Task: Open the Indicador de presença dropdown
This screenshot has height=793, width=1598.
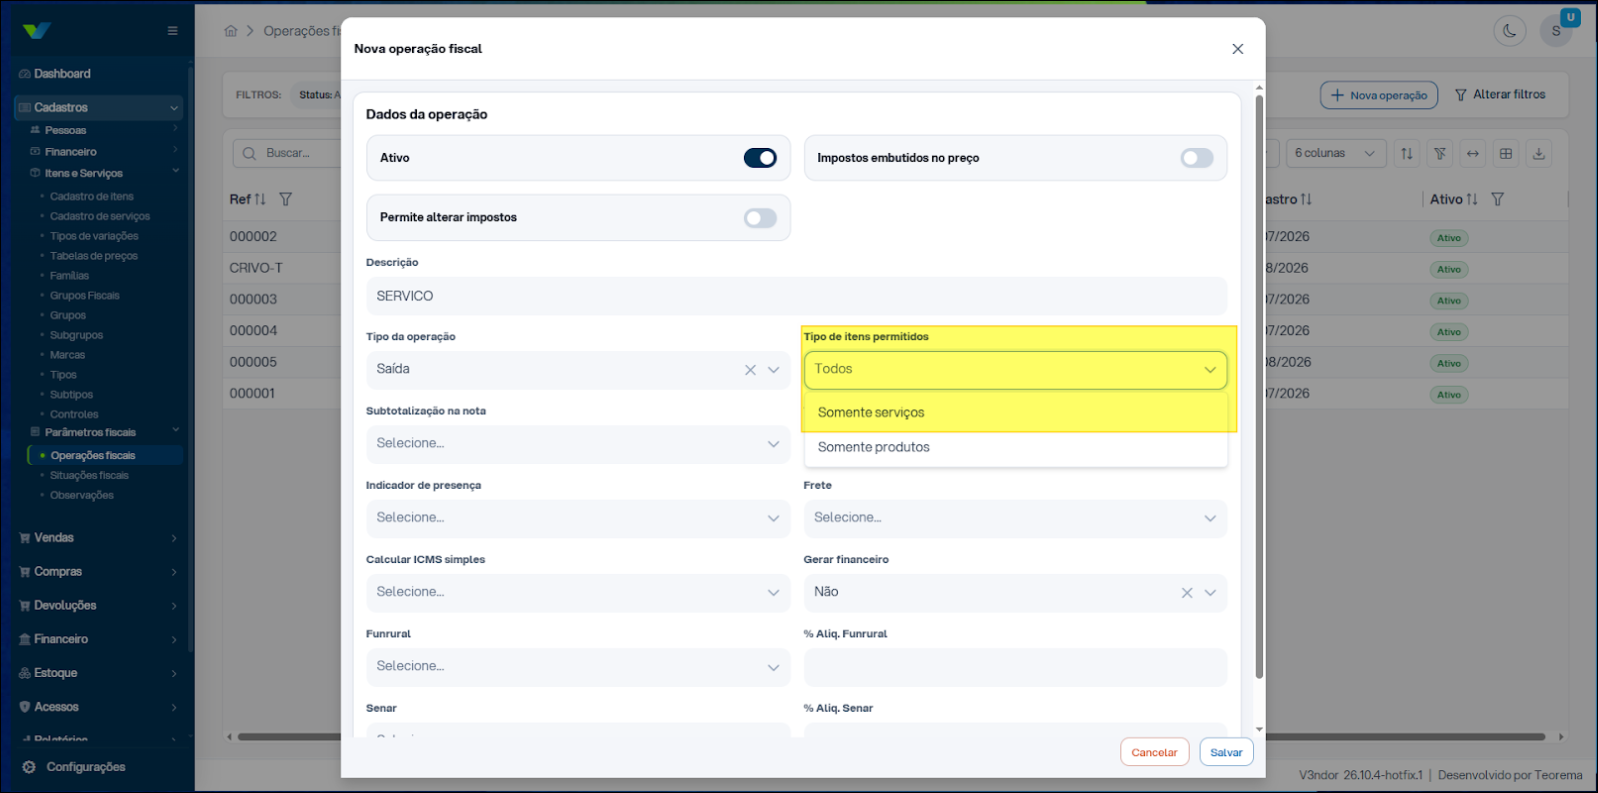Action: pyautogui.click(x=578, y=518)
